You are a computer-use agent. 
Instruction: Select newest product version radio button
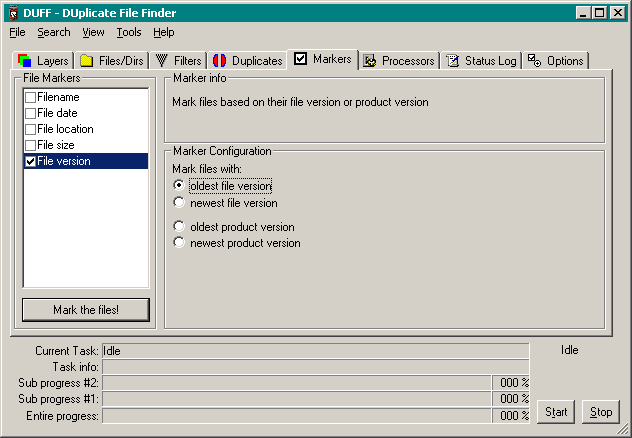coord(179,242)
